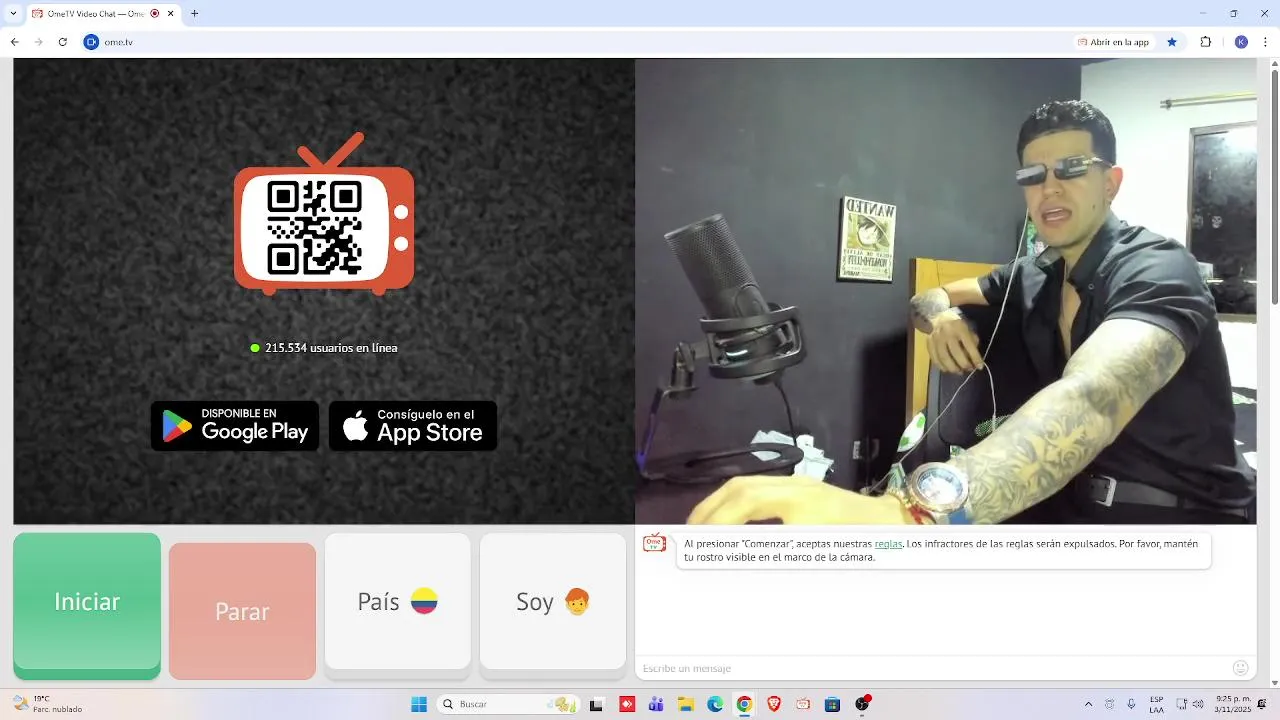Click the taskbar Buscar search box
Viewport: 1280px width, 720px height.
pos(510,704)
